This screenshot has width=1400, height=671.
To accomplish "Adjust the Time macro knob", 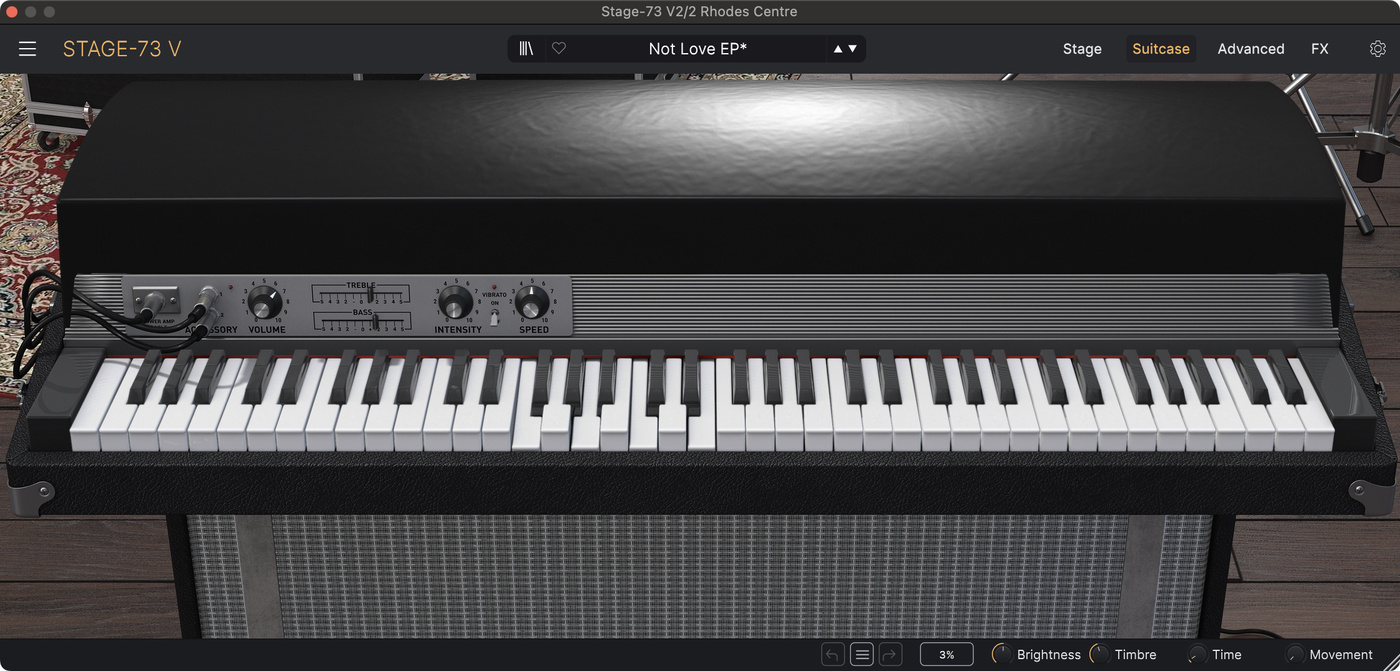I will click(1196, 655).
